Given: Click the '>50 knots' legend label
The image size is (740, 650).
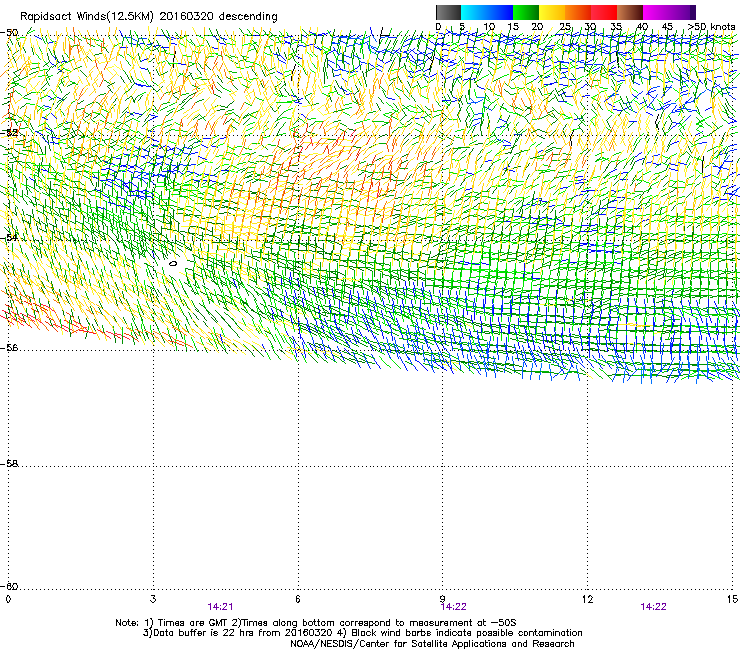Looking at the screenshot, I should (x=711, y=27).
